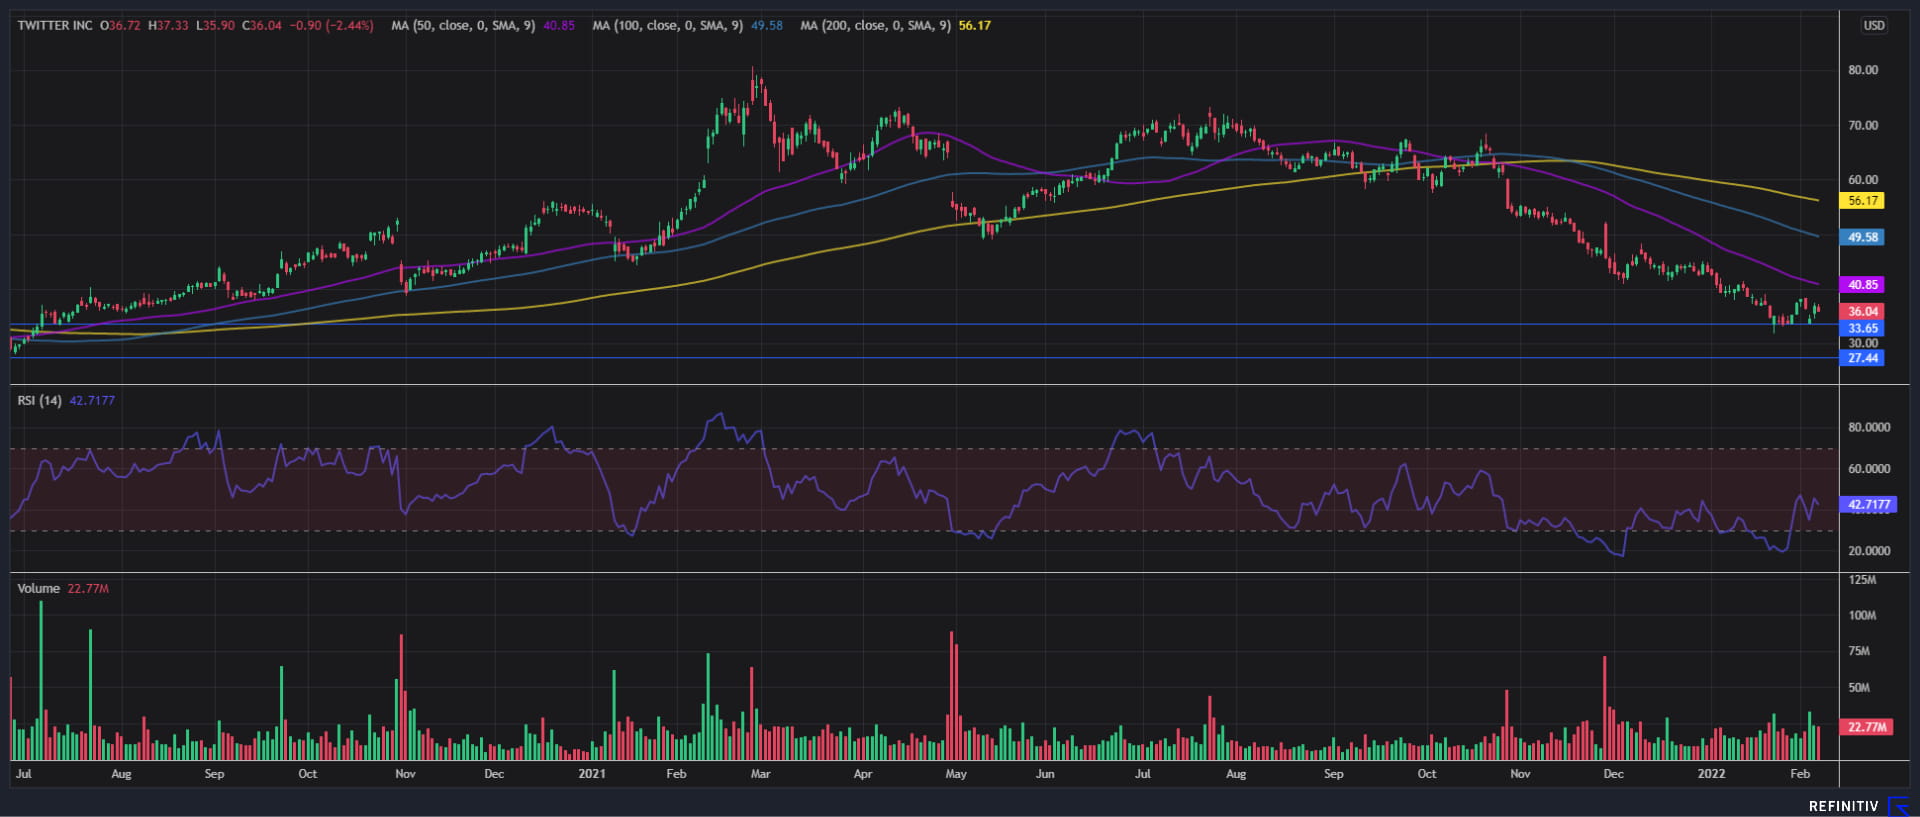Click the 42.7177 RSI value tag
This screenshot has width=1920, height=817.
[1868, 505]
